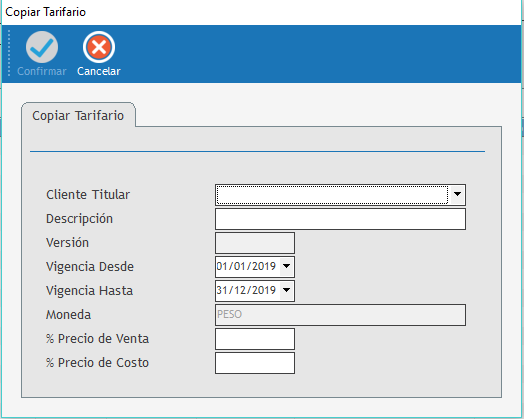Click the Moneda field showing PESO
Viewport: 524px width, 419px height.
[x=340, y=315]
